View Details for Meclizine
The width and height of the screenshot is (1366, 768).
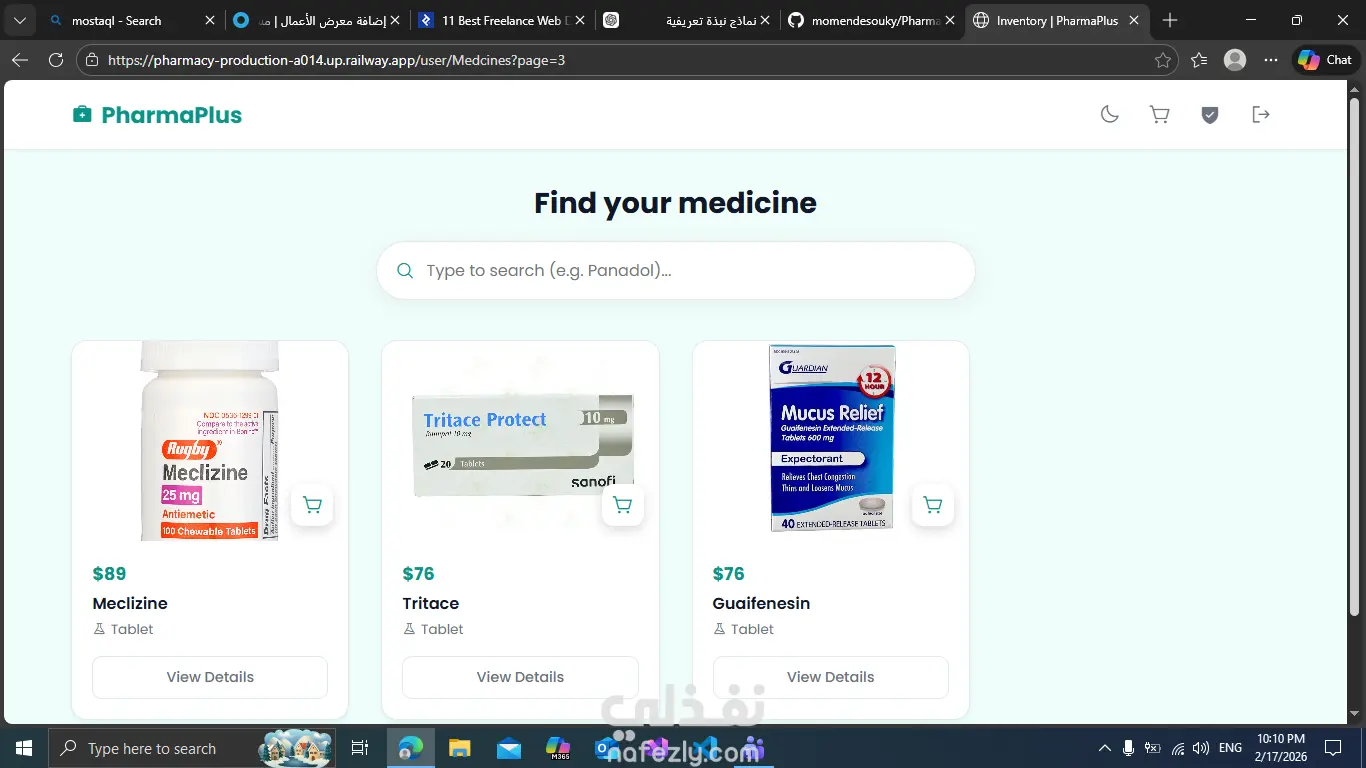tap(210, 677)
